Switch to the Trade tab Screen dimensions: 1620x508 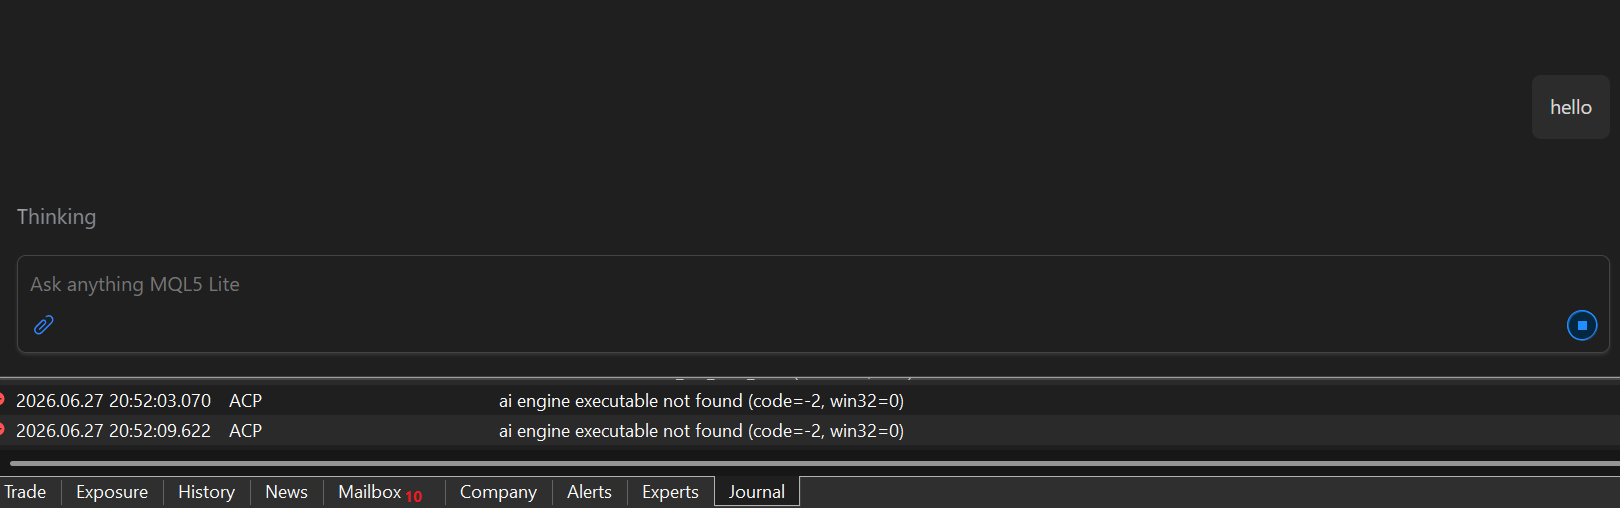25,492
